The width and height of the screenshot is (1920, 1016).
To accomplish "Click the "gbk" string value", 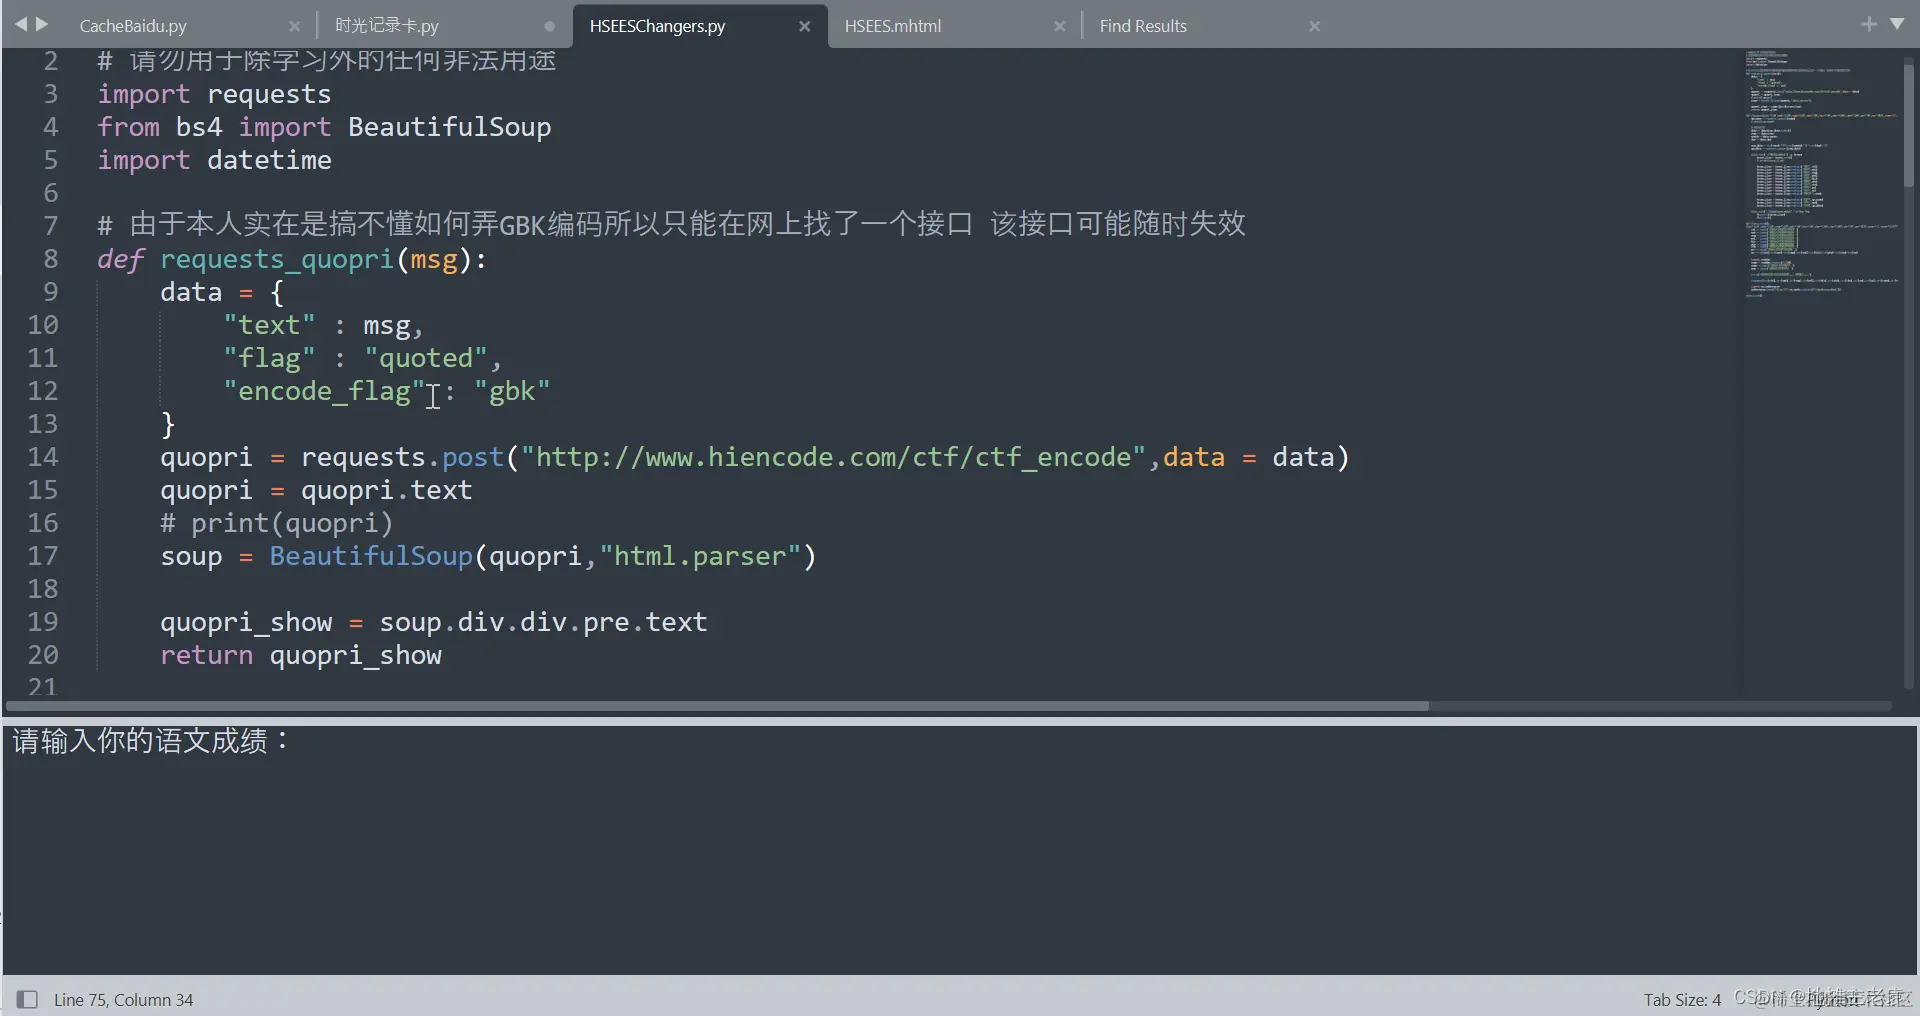I will click(512, 391).
